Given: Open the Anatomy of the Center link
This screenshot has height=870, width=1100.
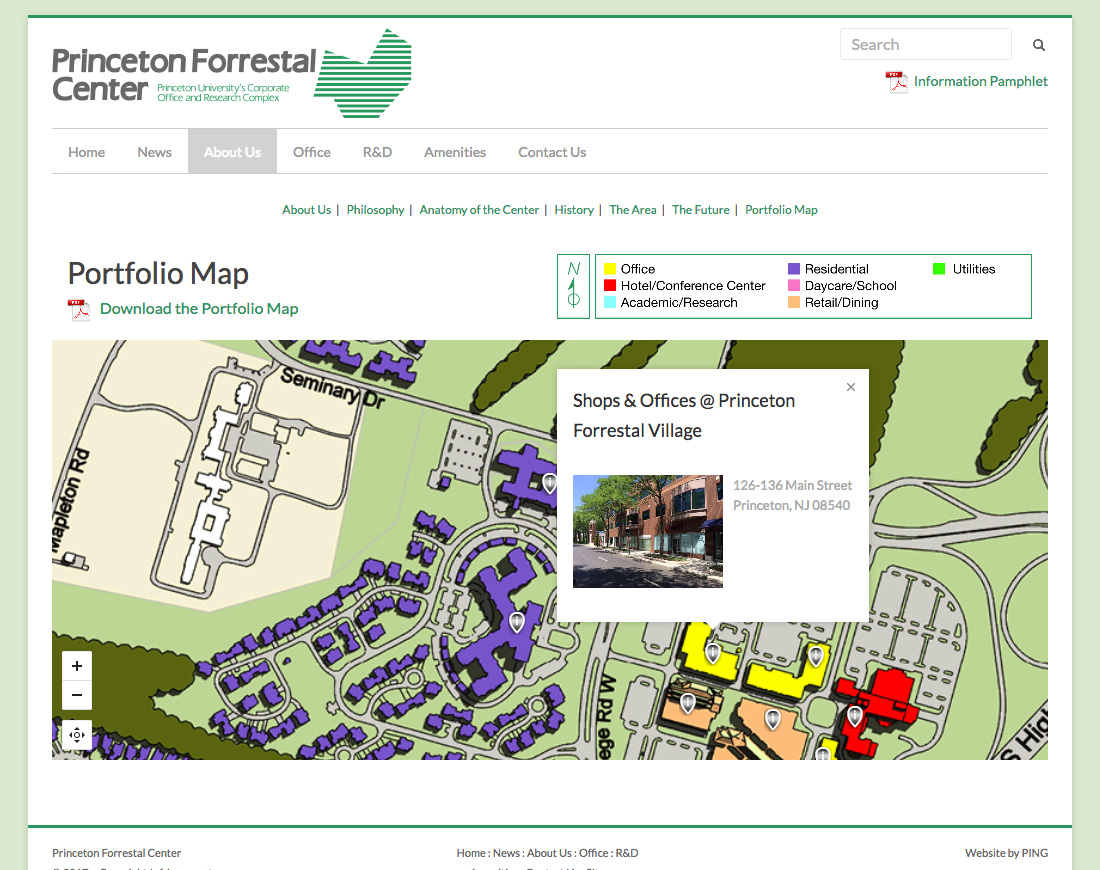Looking at the screenshot, I should [479, 210].
